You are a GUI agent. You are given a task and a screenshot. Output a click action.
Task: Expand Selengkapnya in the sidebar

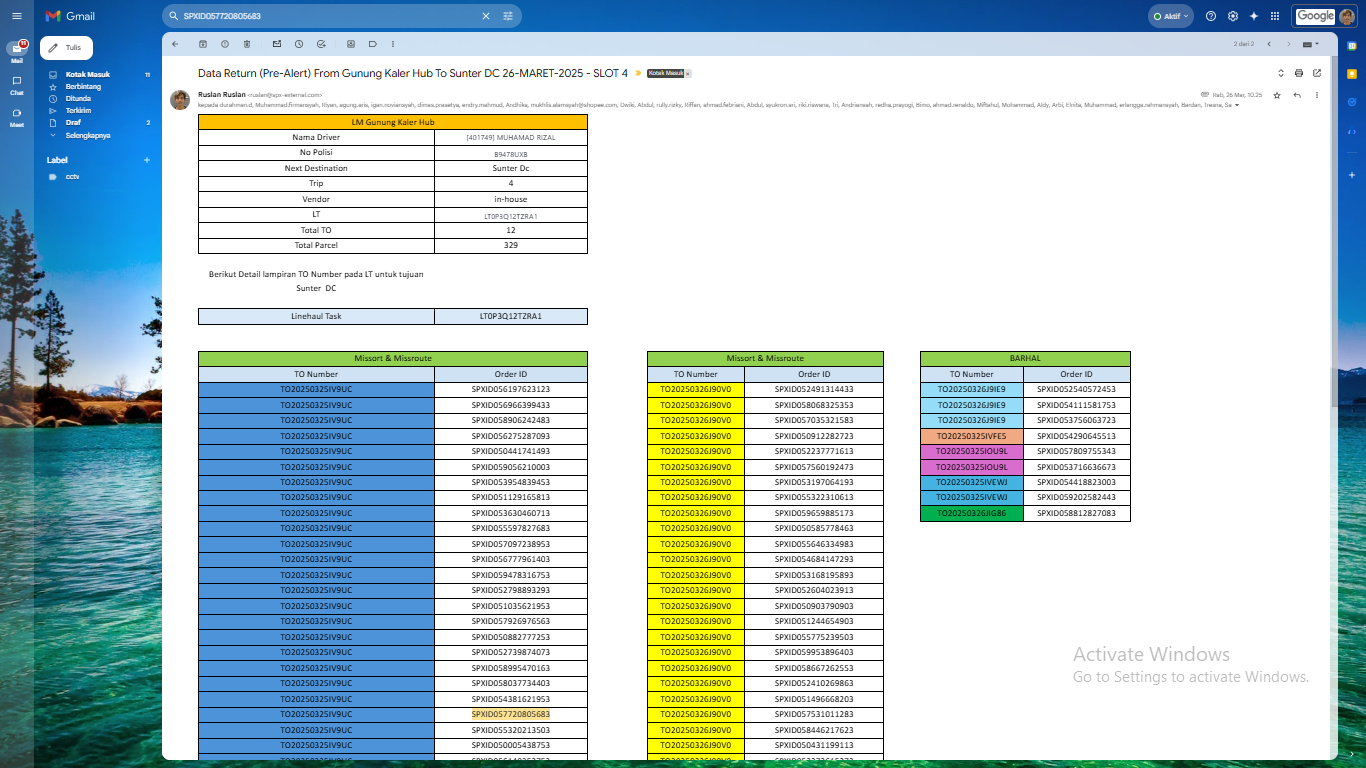pos(88,135)
